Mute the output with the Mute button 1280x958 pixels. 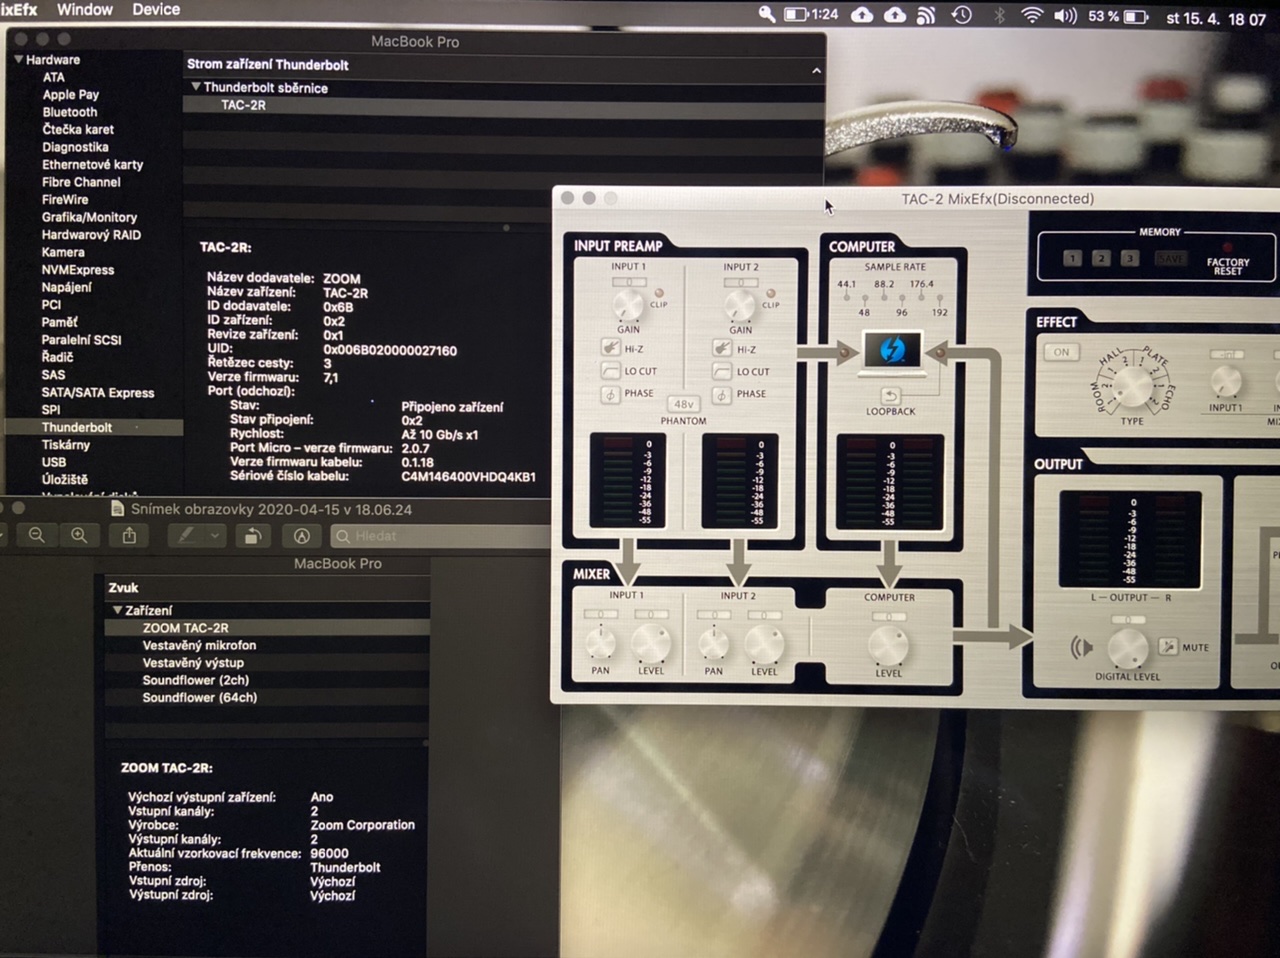pyautogui.click(x=1168, y=647)
